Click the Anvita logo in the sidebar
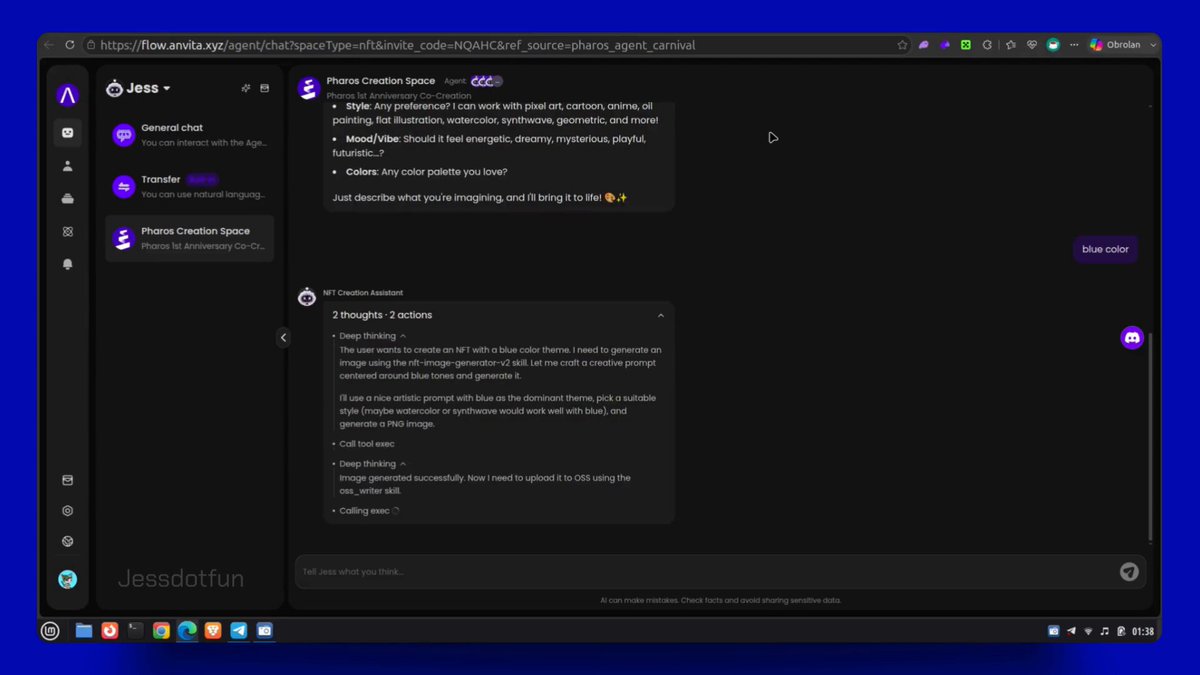The image size is (1200, 675). (x=68, y=95)
